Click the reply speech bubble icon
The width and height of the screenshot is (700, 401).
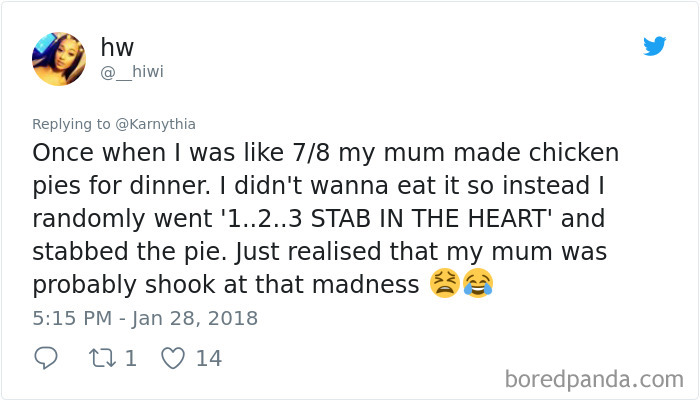pos(46,357)
